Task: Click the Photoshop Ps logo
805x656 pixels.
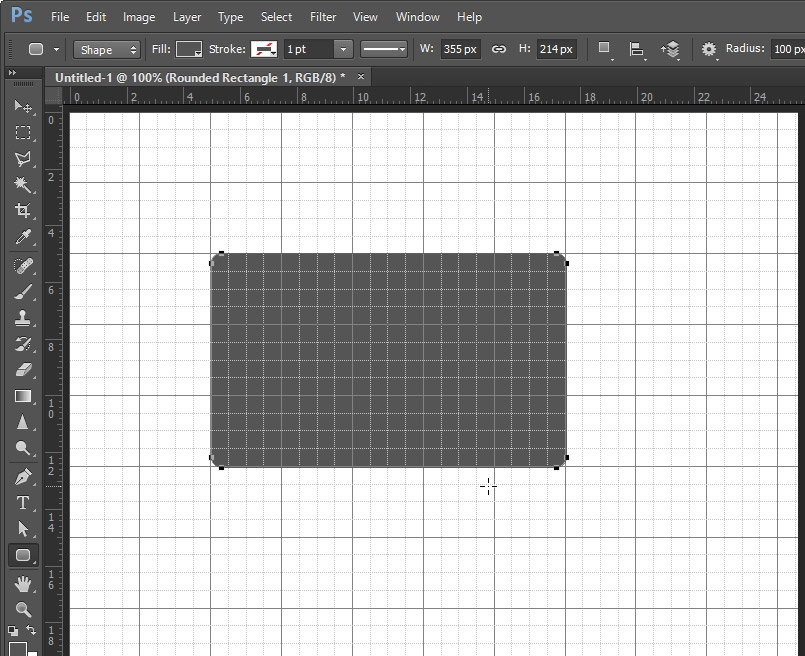Action: 22,15
